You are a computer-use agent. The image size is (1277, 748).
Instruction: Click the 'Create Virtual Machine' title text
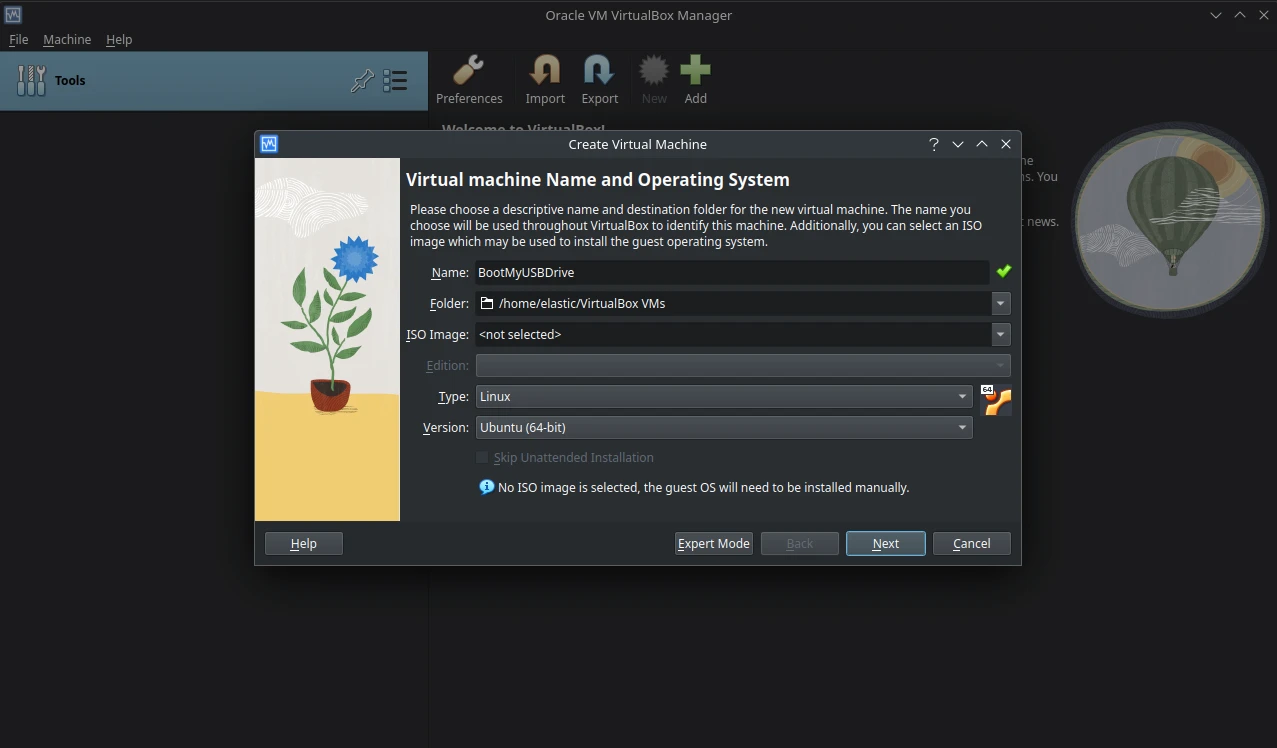point(638,144)
